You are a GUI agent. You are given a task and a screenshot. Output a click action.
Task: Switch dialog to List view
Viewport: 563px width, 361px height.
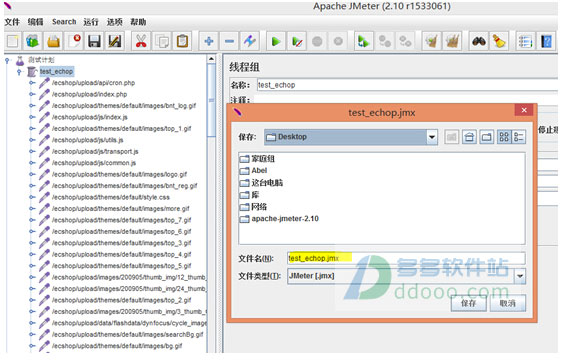(504, 137)
